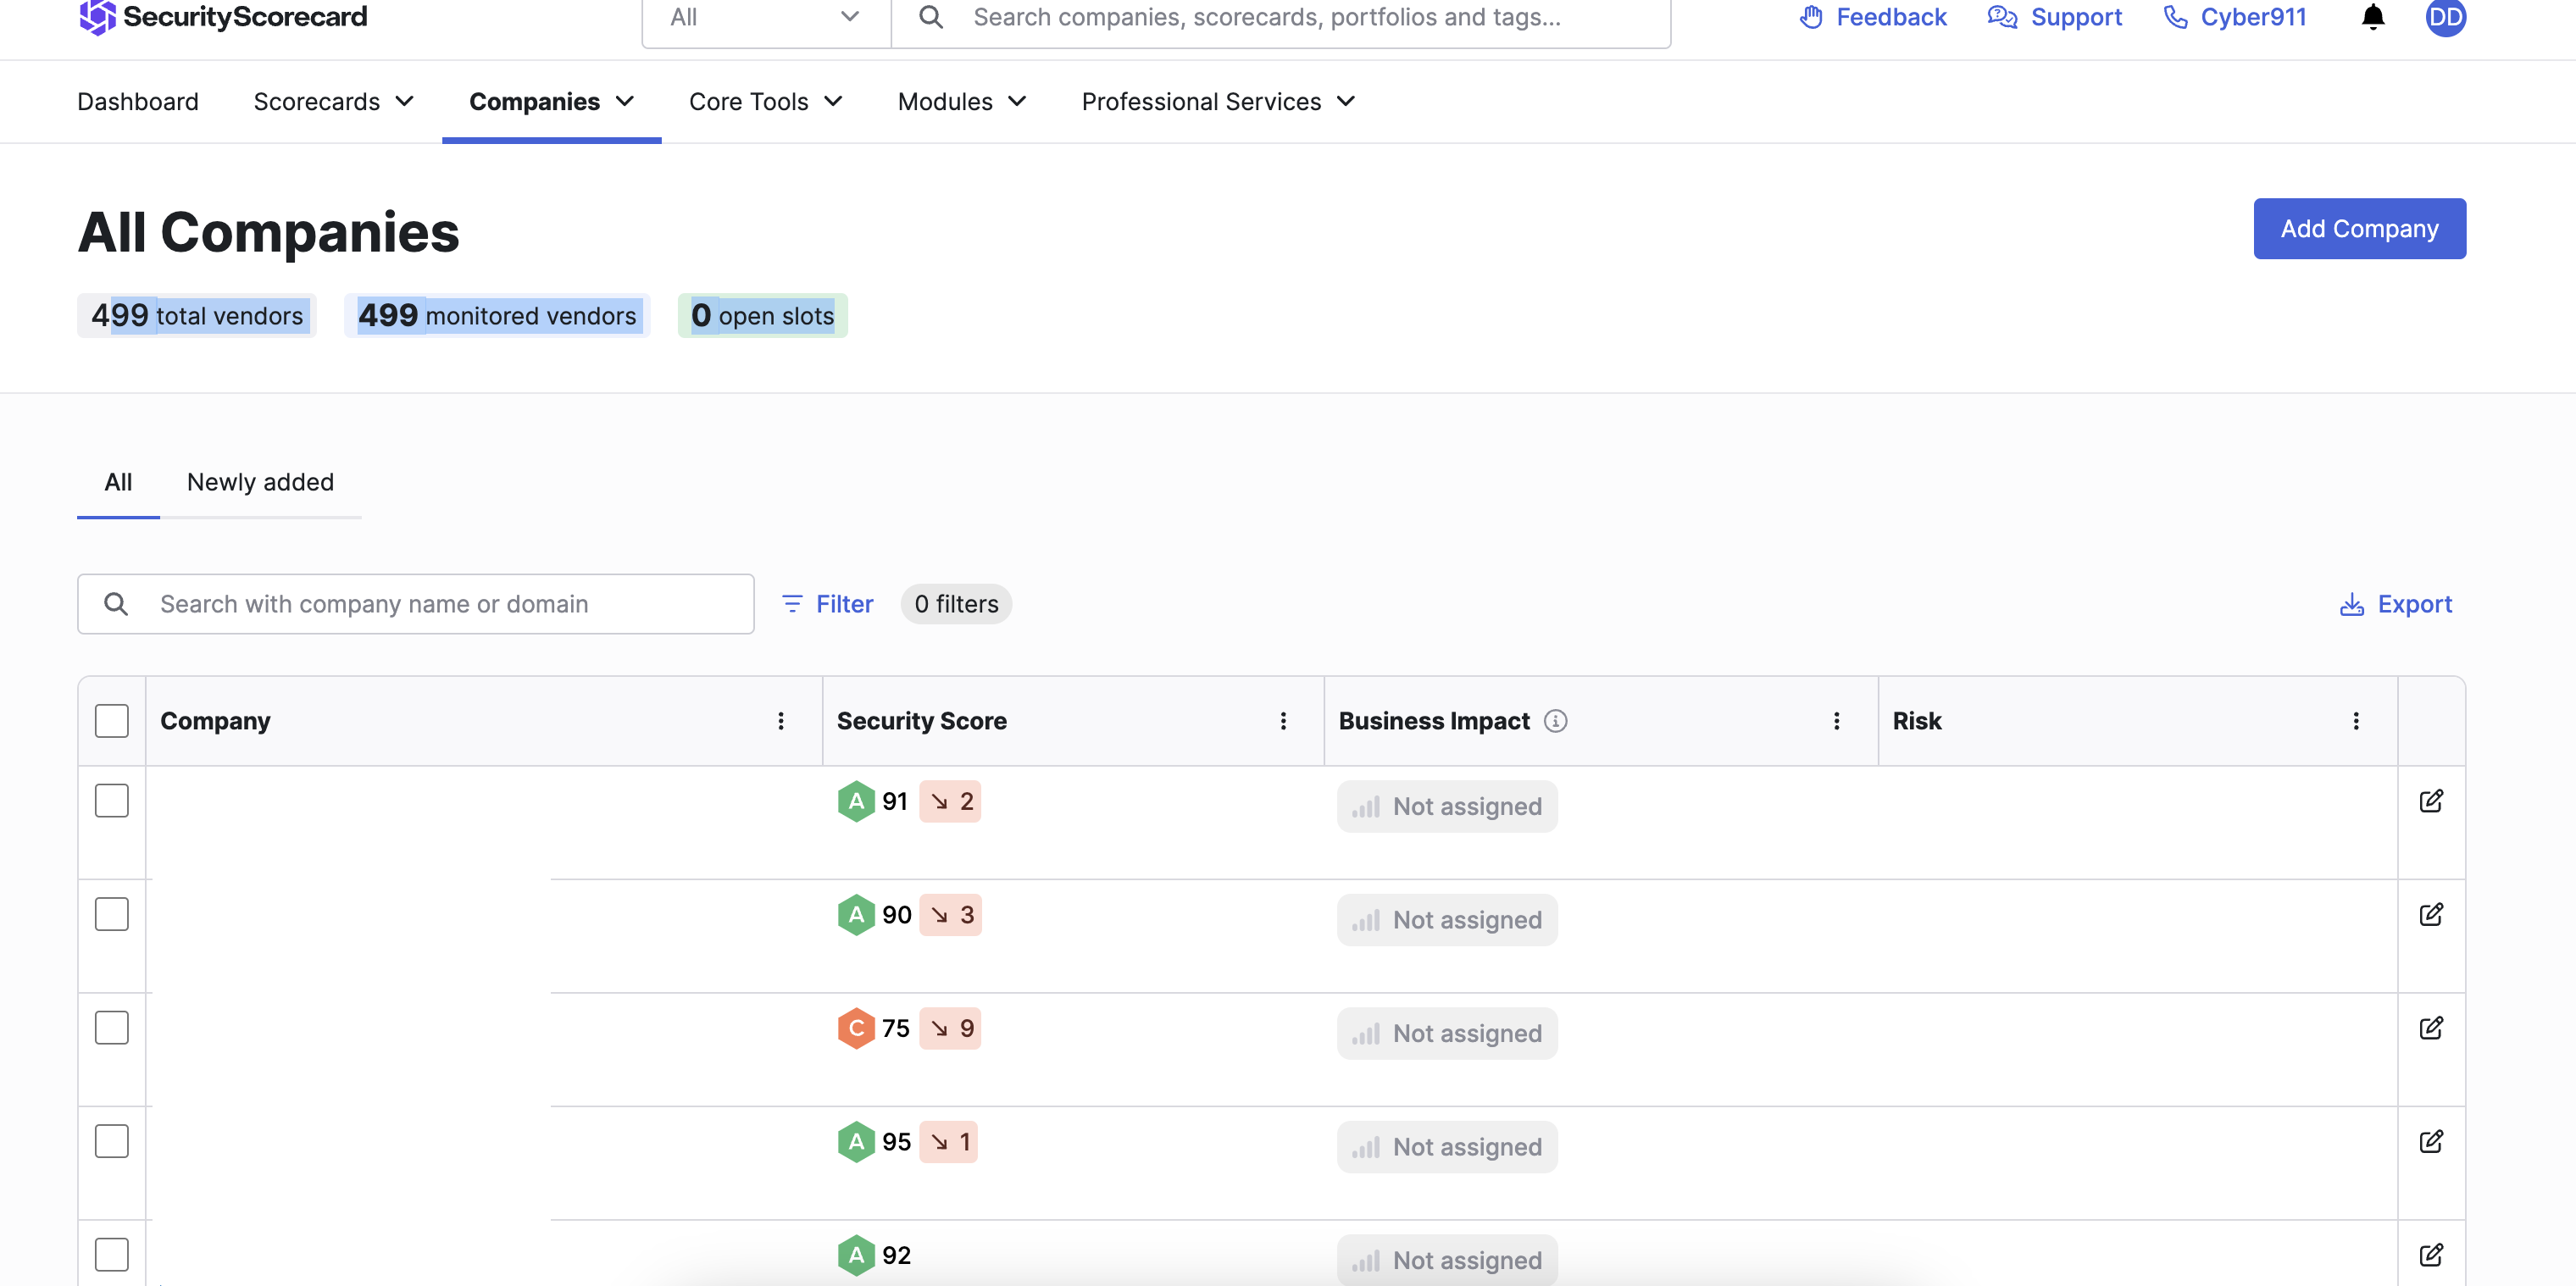Set business impact for score 90 row
This screenshot has width=2576, height=1286.
point(1447,920)
